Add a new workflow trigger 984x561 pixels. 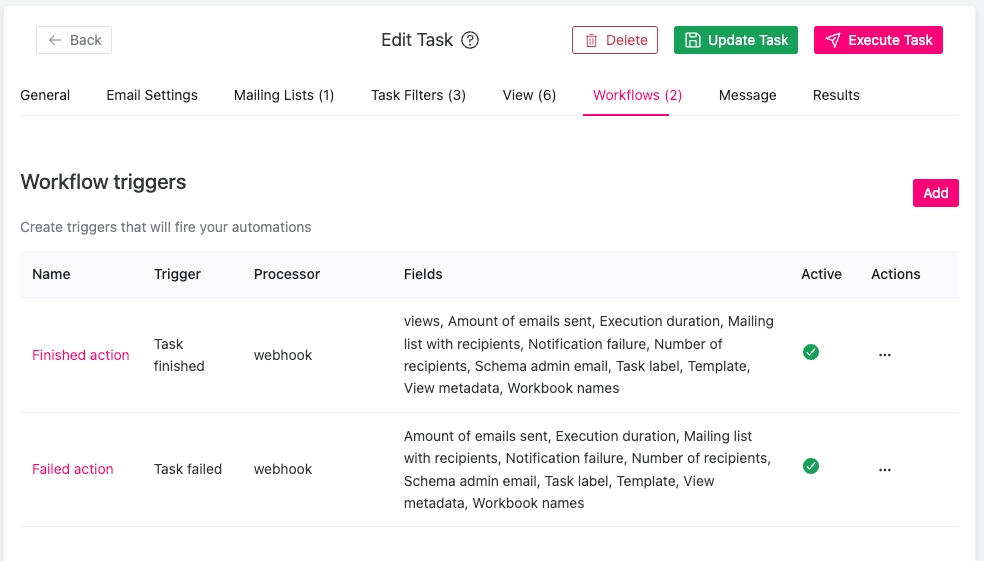[x=935, y=193]
